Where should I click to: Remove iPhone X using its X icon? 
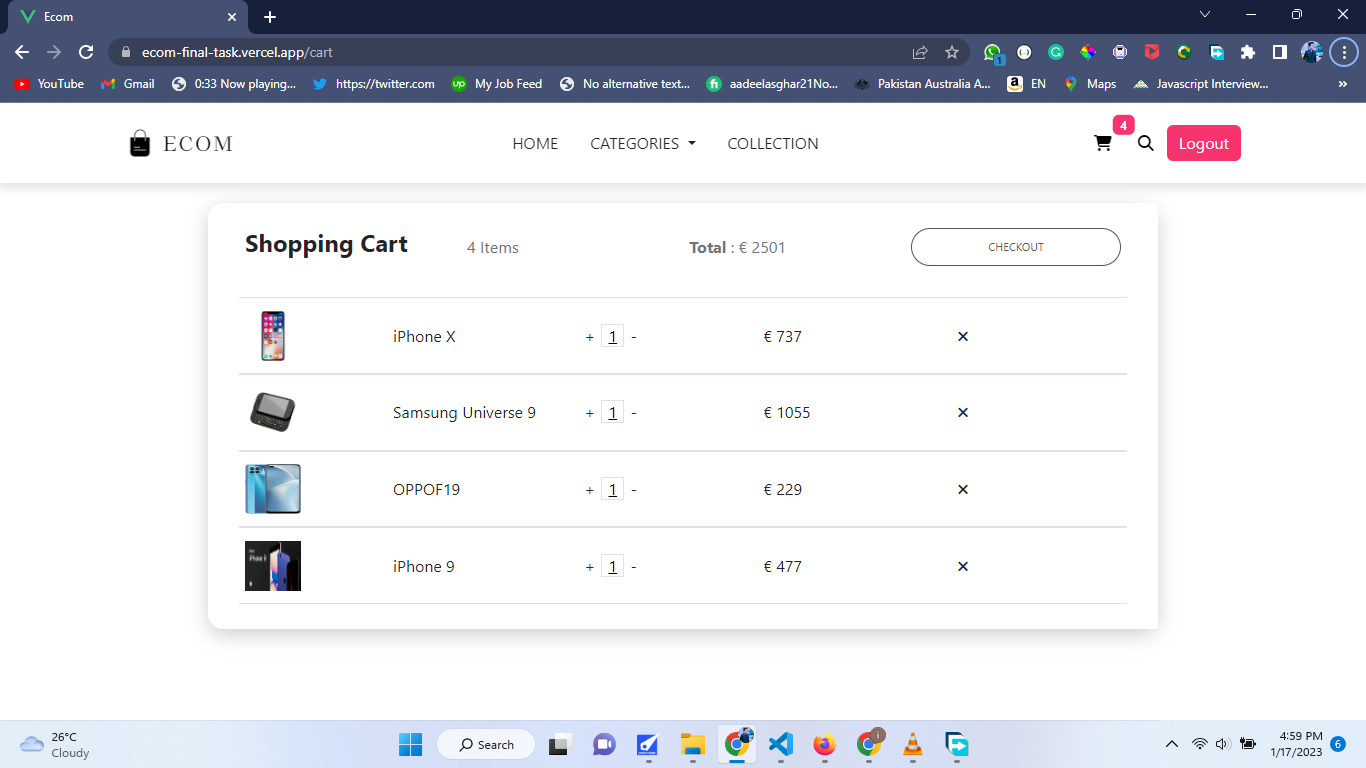962,336
